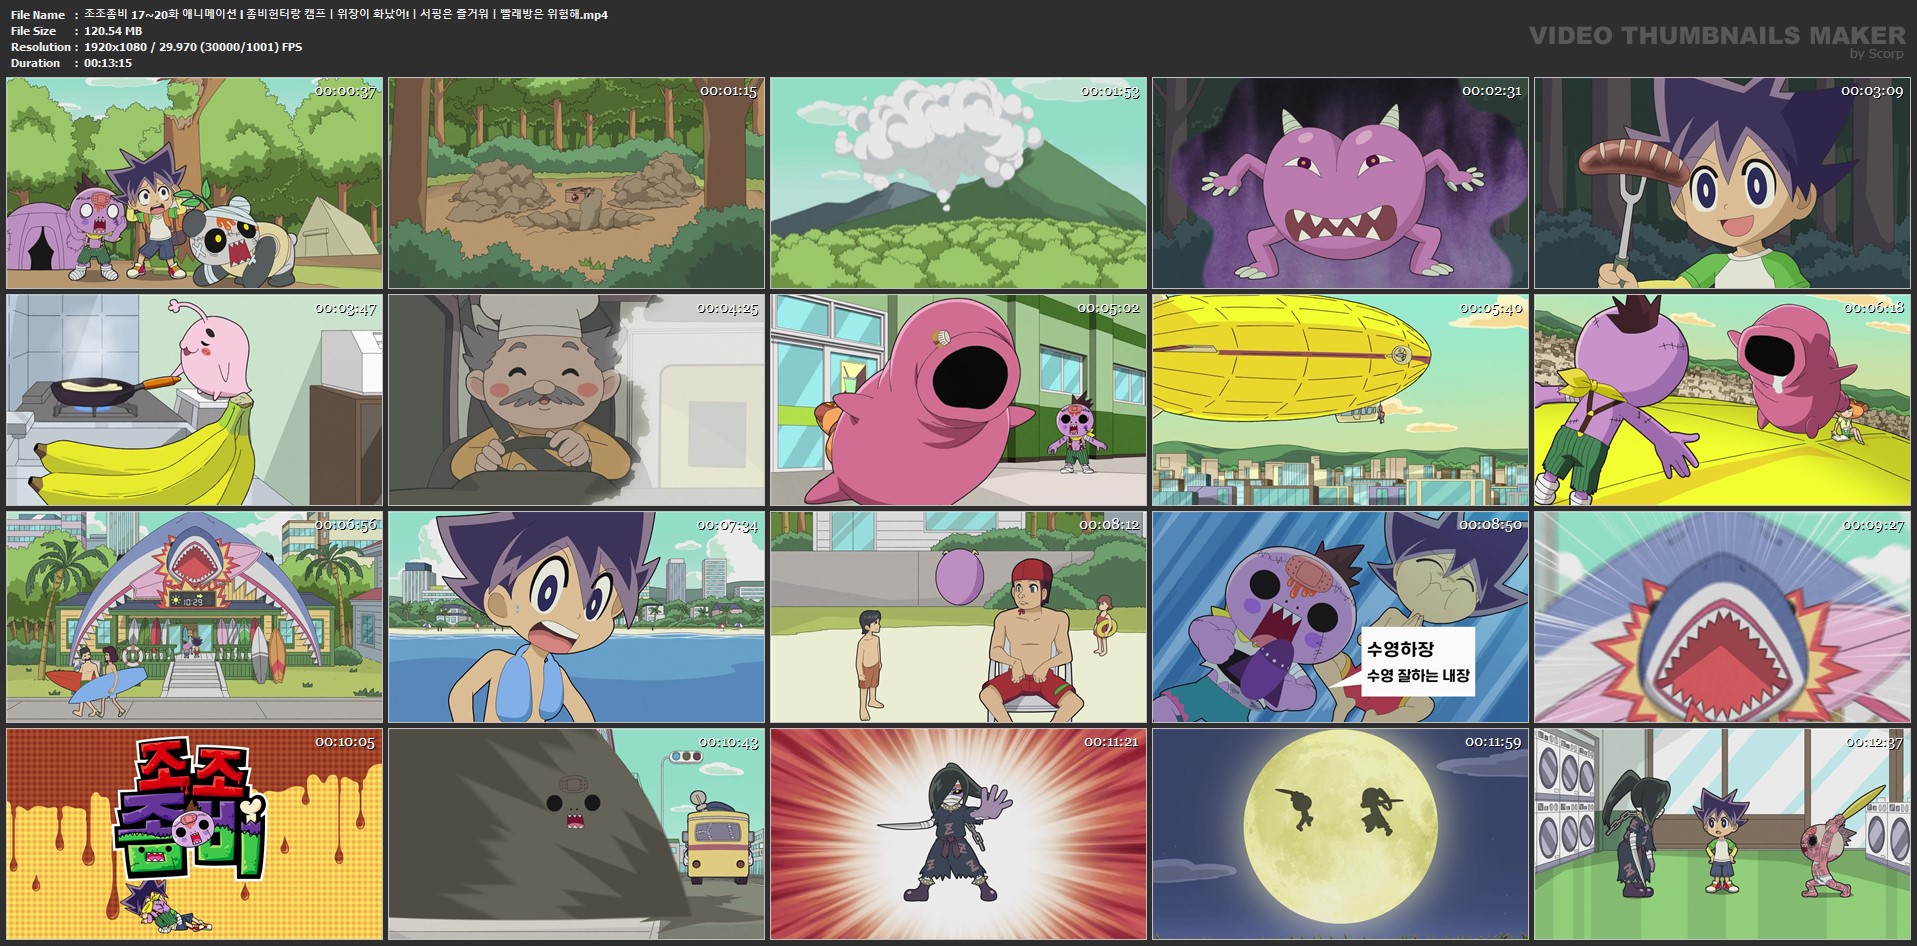Open the smoking volcano thumbnail at 00:01:53
Viewport: 1917px width, 946px height.
point(958,183)
